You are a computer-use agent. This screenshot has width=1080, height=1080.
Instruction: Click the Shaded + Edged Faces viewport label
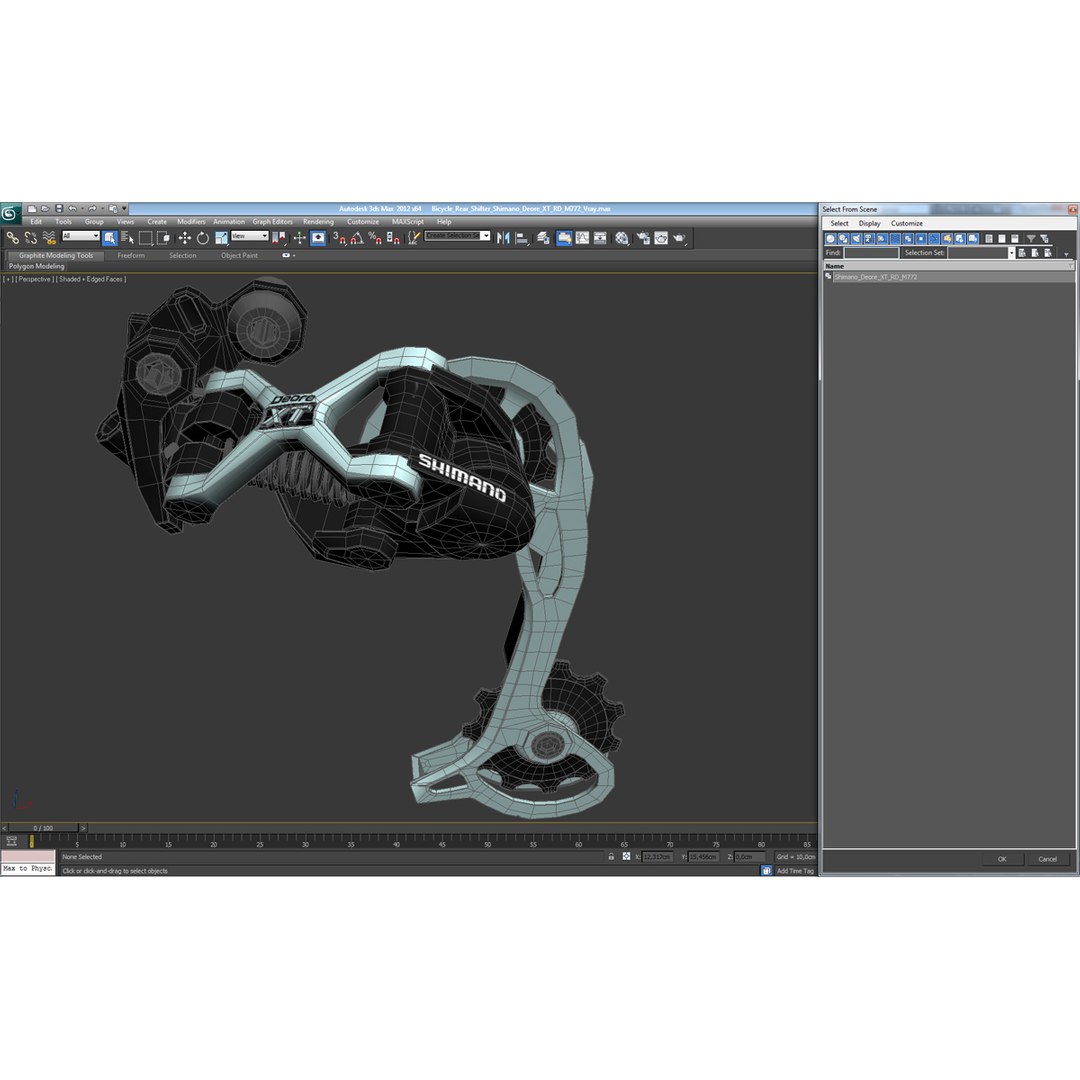(91, 279)
